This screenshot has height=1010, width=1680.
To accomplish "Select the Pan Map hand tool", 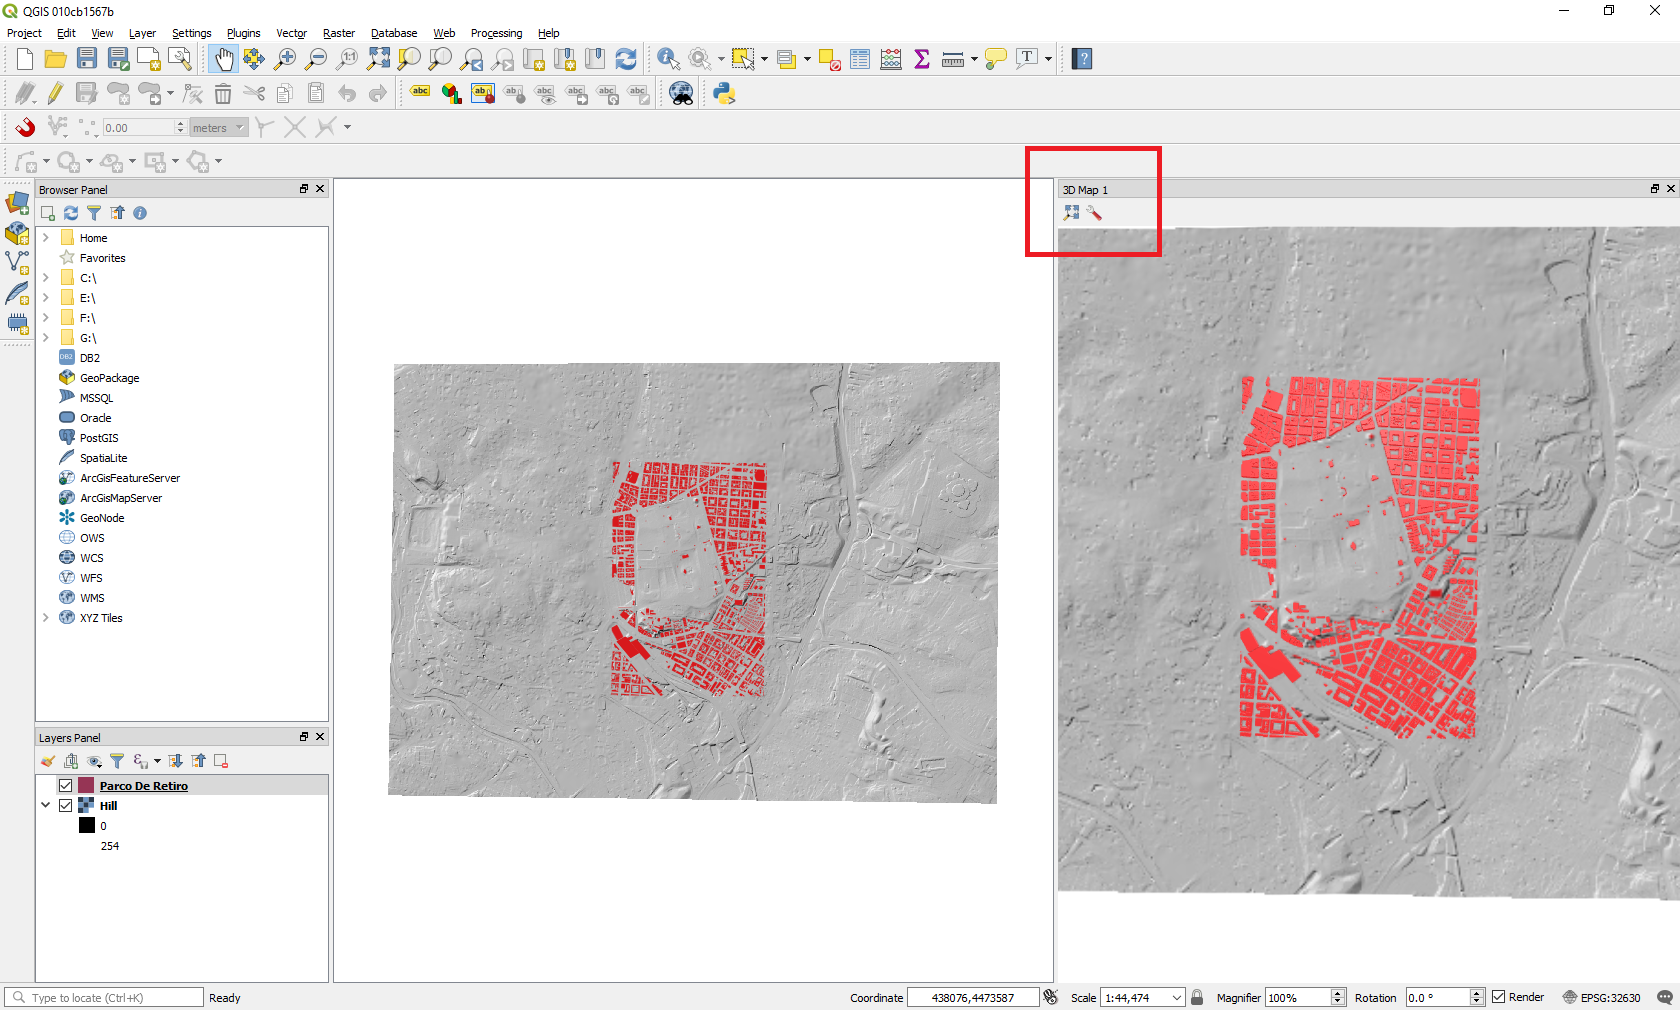I will click(223, 59).
